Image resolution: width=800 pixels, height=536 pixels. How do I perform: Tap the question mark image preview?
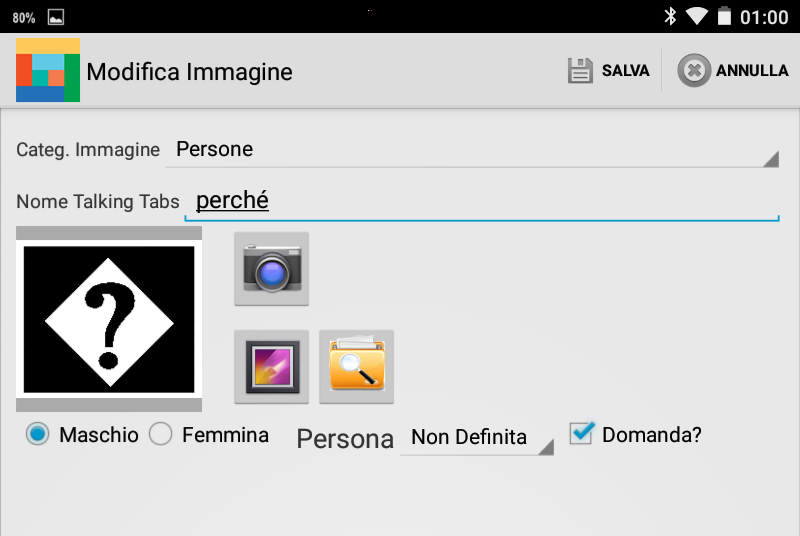[x=109, y=319]
